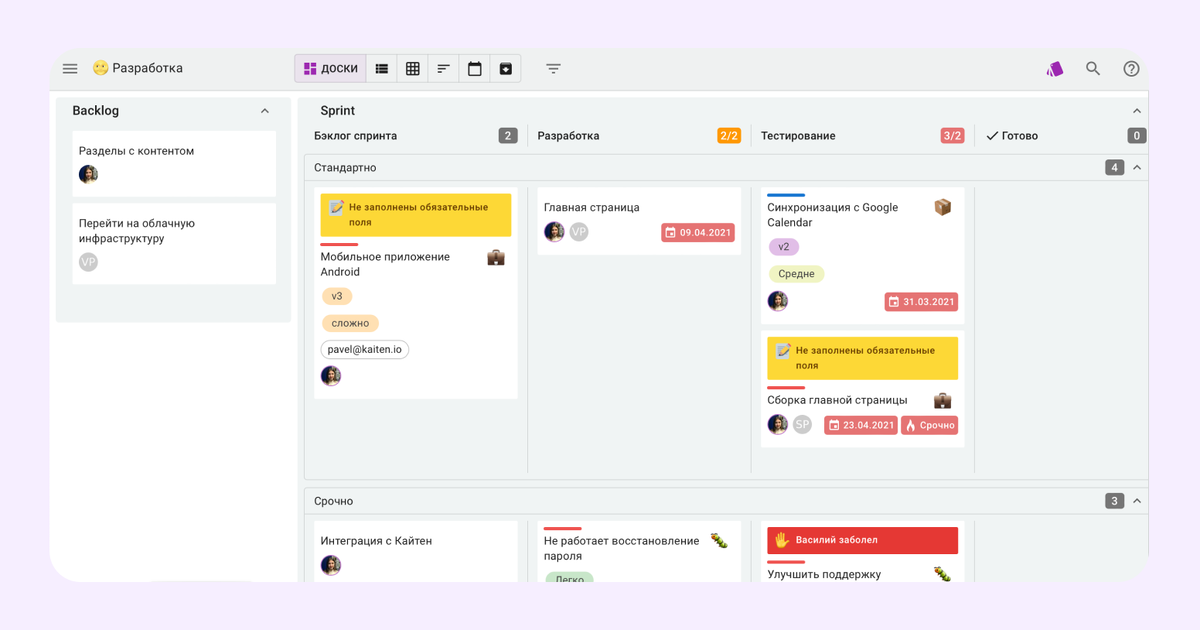The image size is (1200, 630).
Task: Click the Готово count badge 0
Action: pos(1137,136)
